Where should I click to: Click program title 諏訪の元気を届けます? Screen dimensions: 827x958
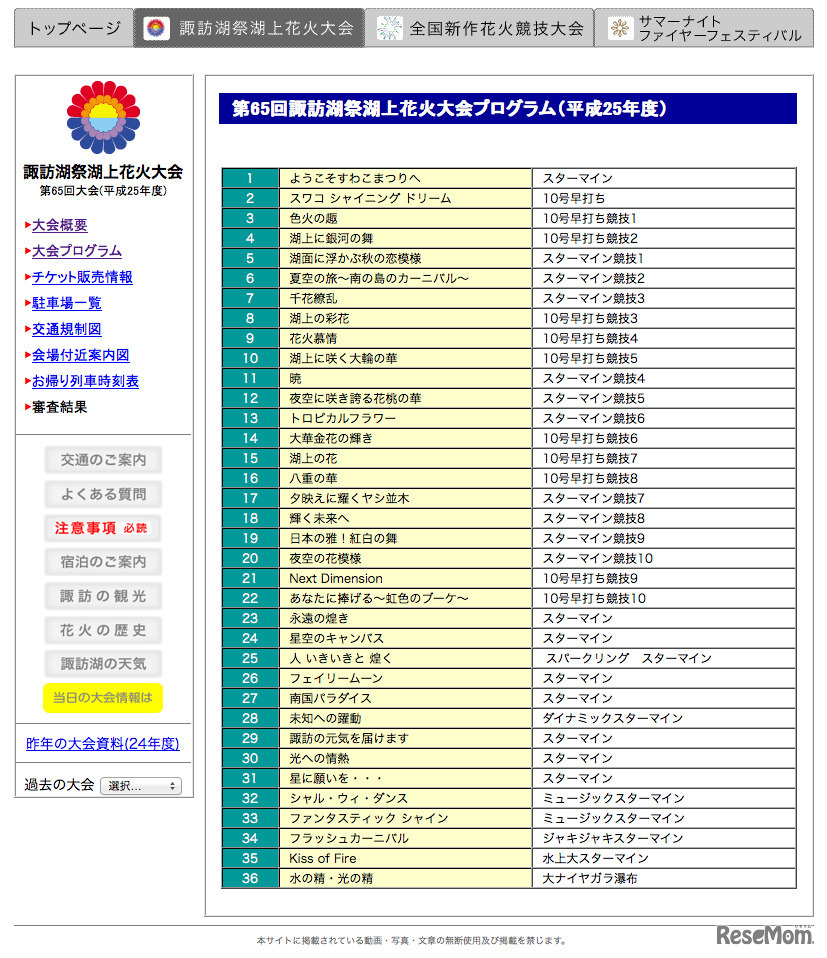tap(349, 739)
